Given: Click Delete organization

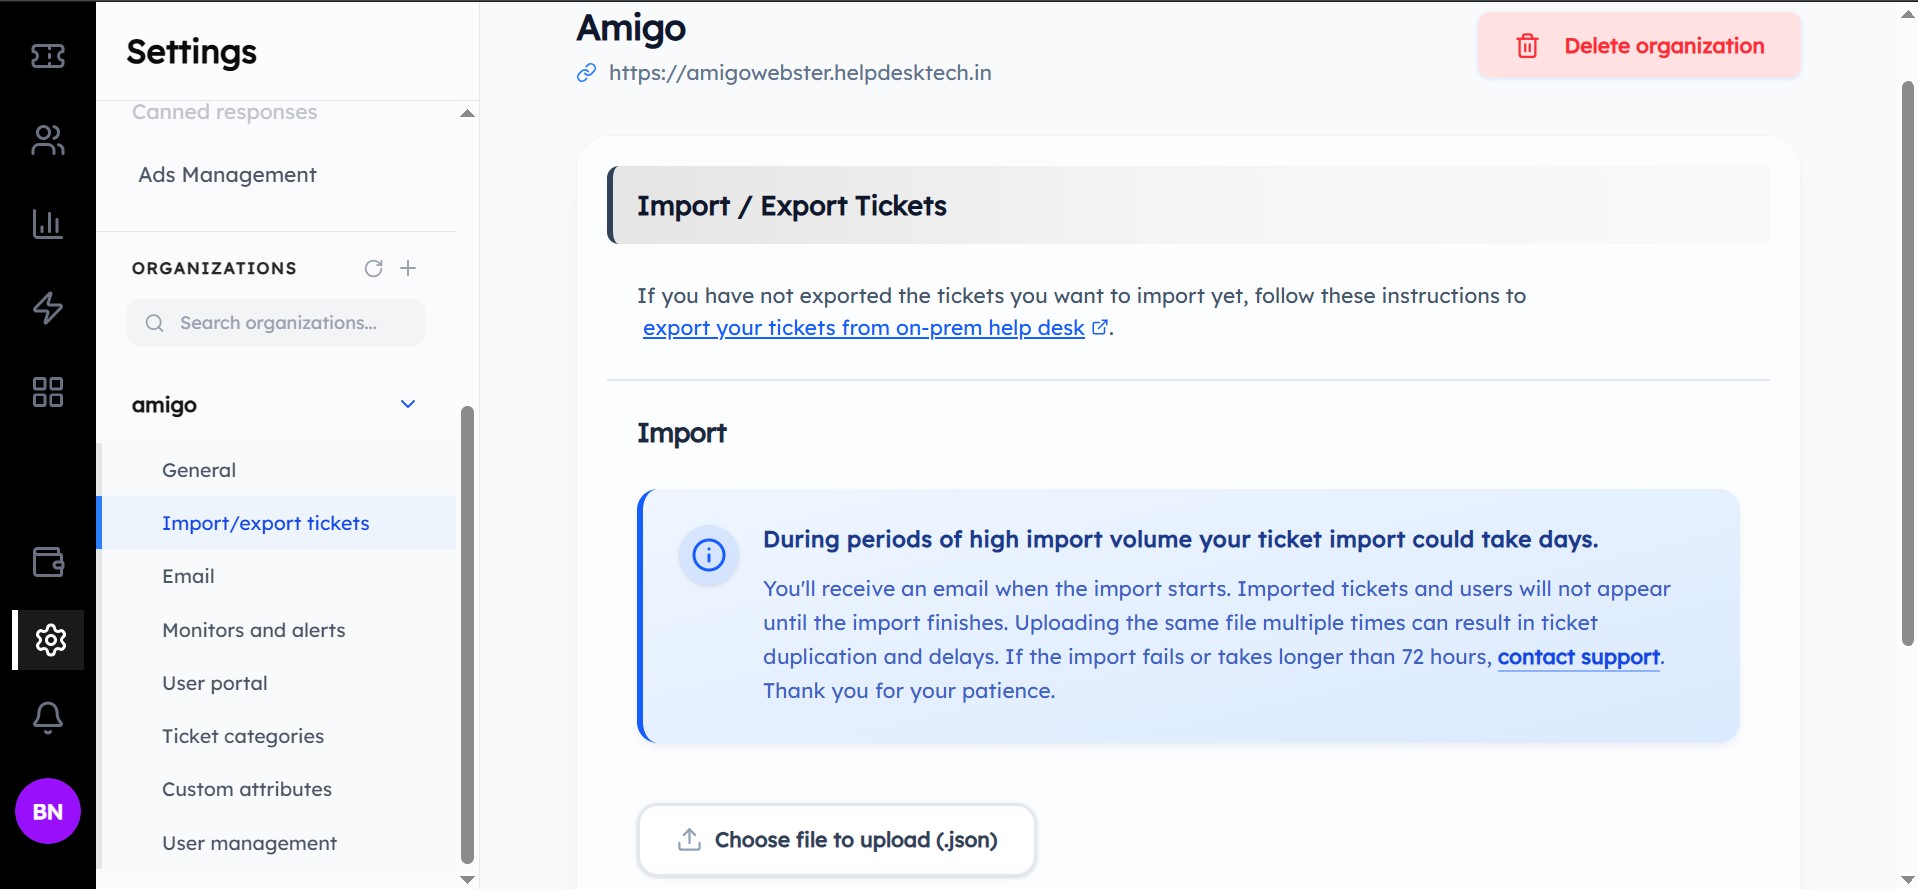Looking at the screenshot, I should (1638, 45).
